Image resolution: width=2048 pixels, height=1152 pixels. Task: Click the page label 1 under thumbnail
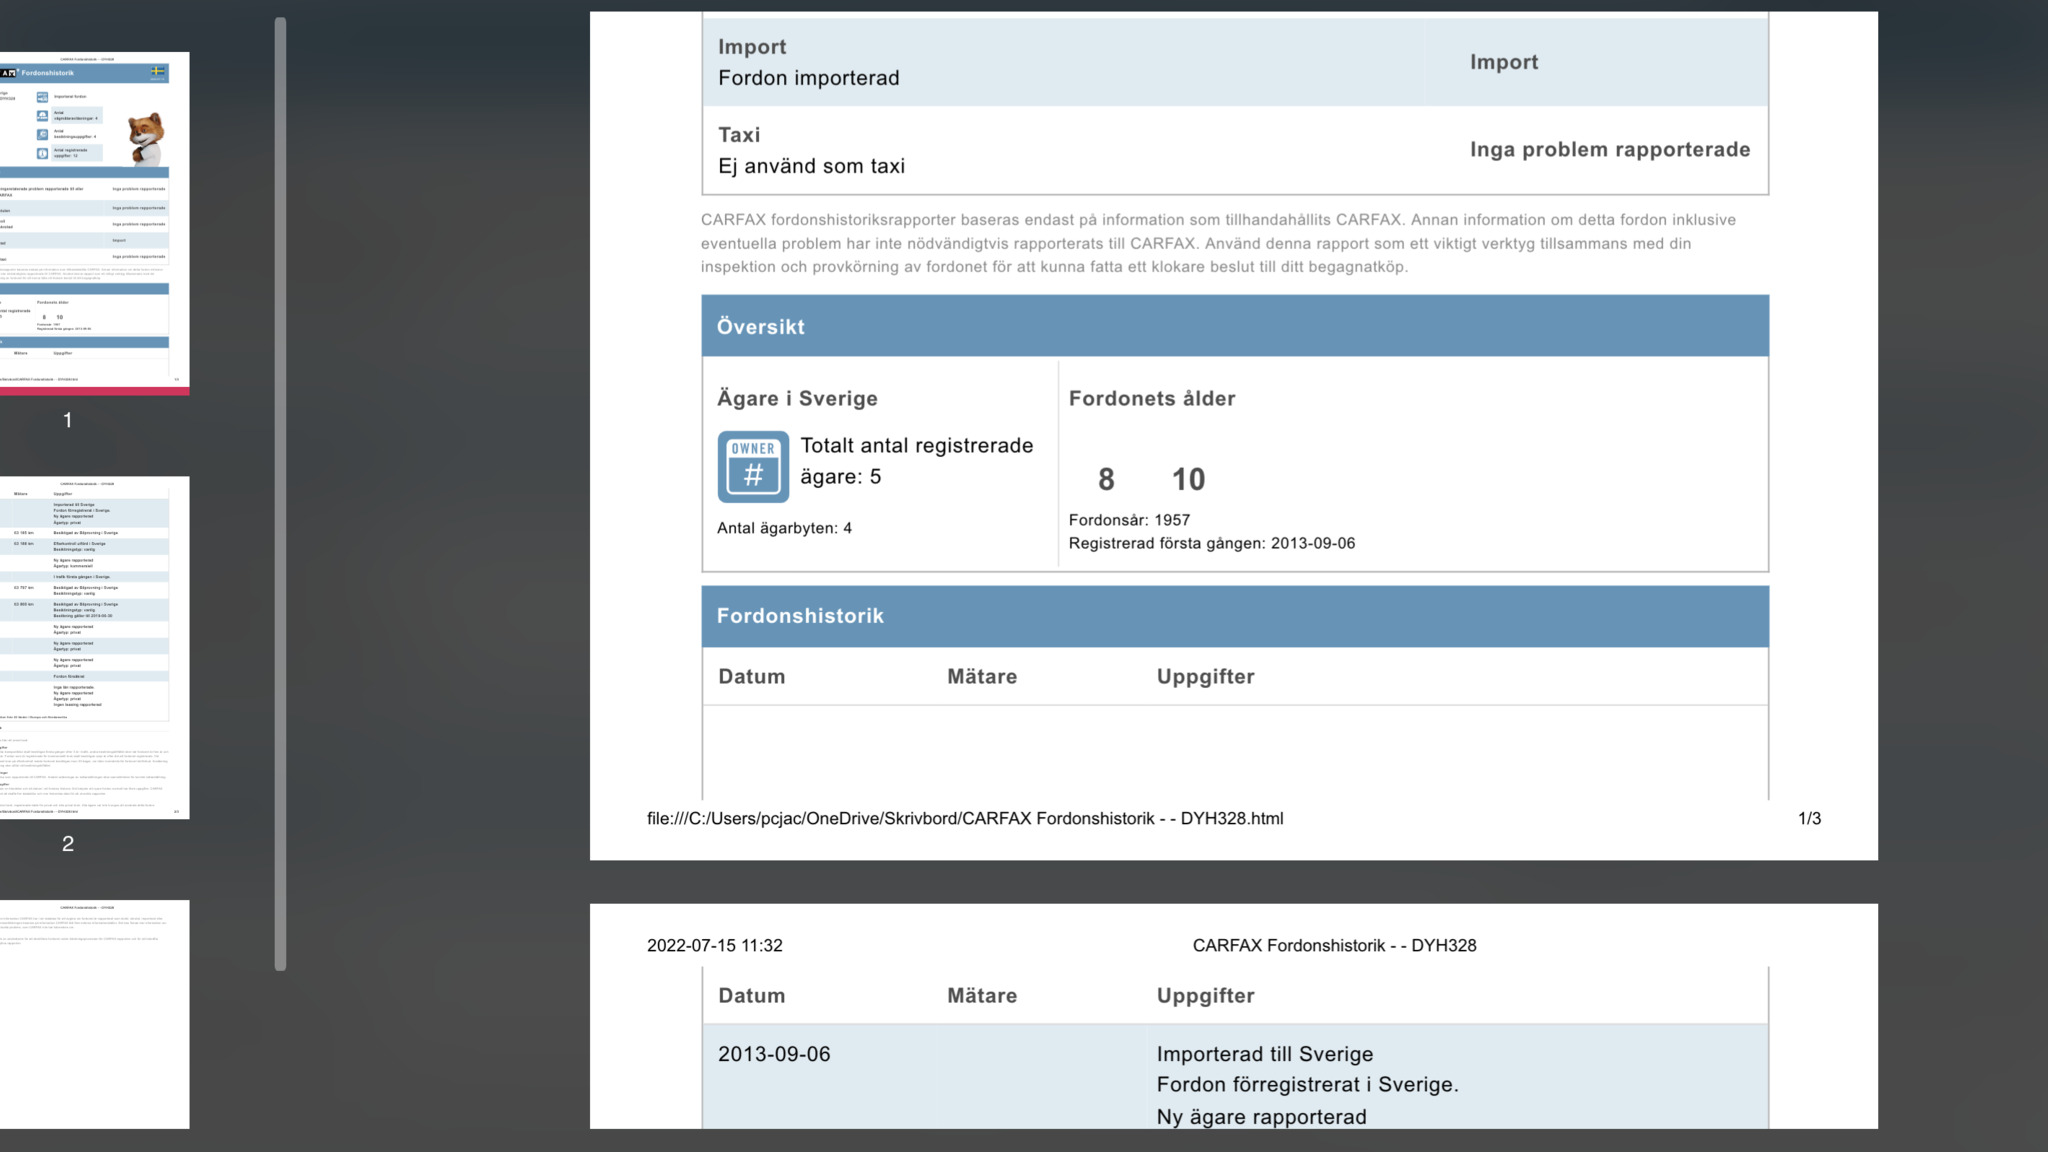coord(68,420)
